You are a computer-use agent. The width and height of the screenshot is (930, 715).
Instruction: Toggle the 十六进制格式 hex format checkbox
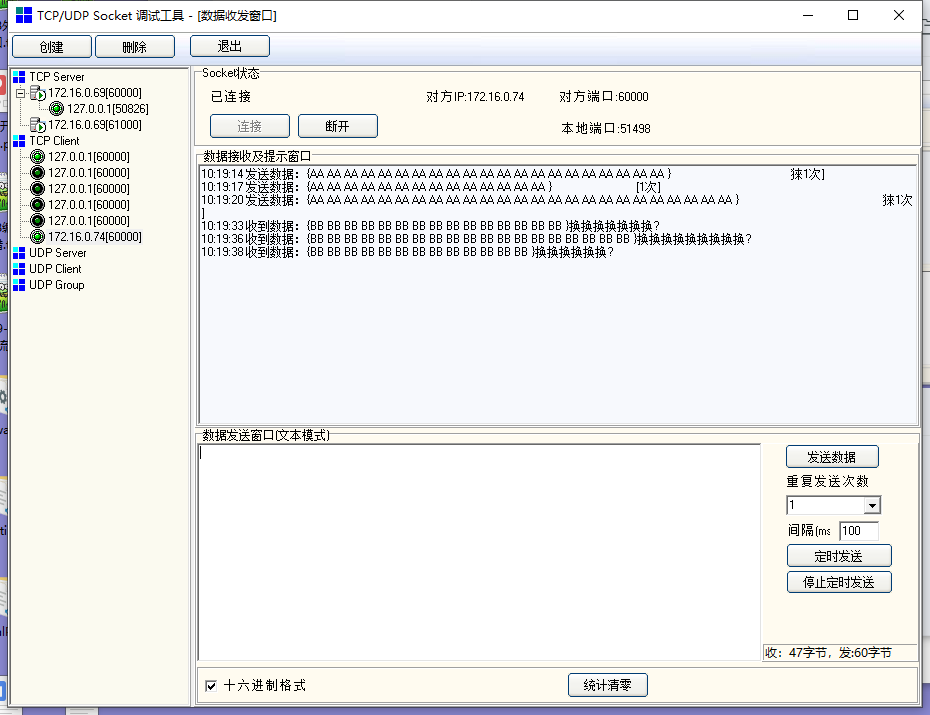click(x=210, y=685)
